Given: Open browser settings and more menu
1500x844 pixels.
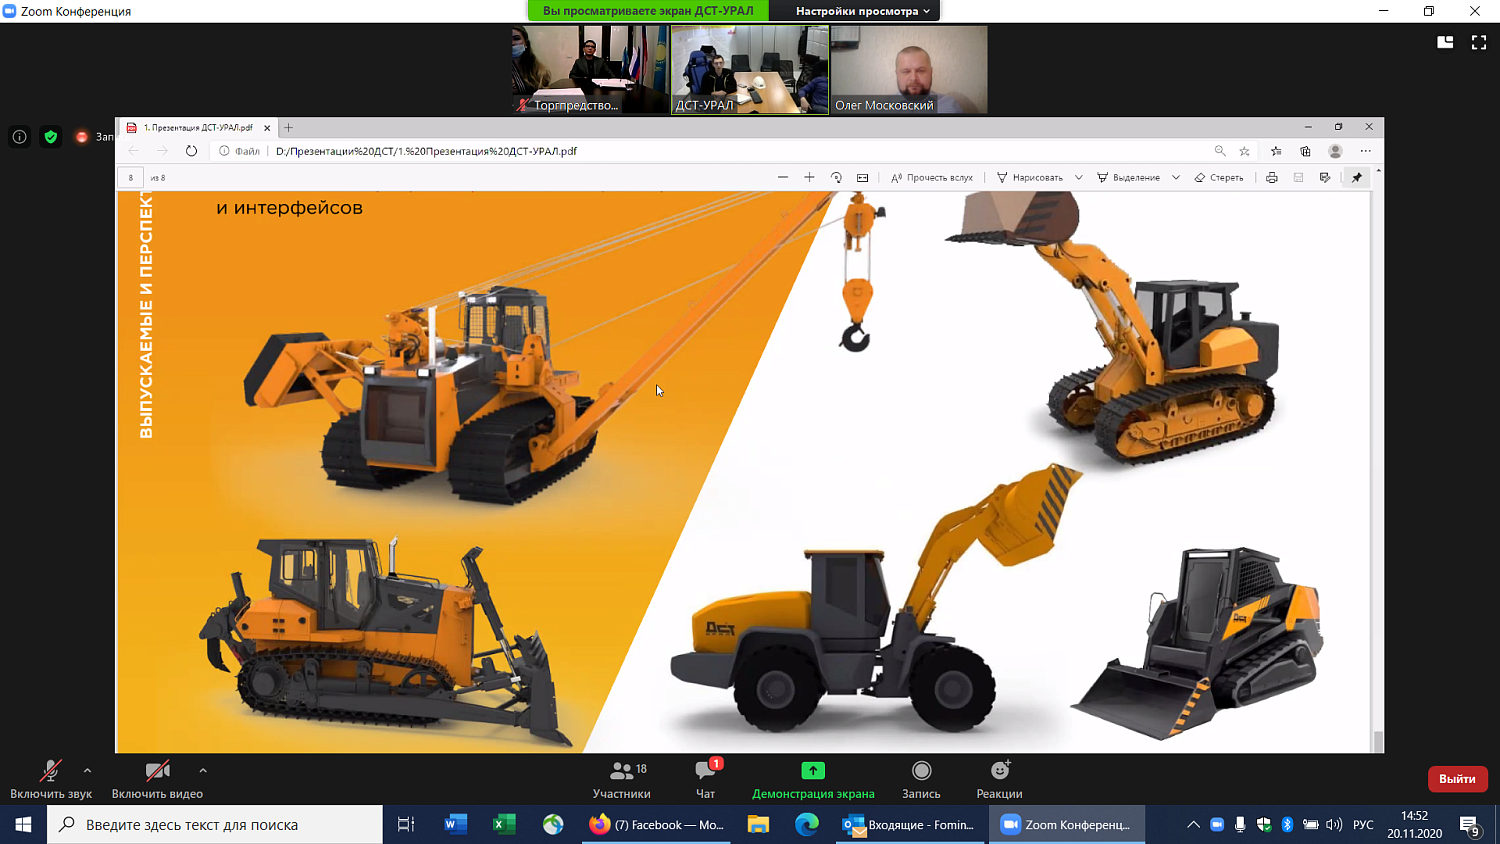Looking at the screenshot, I should point(1365,151).
